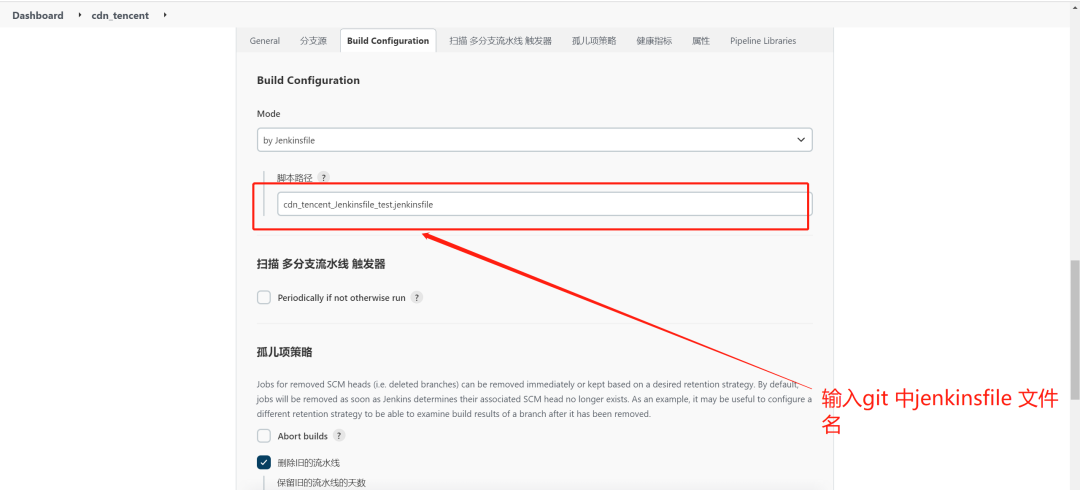The image size is (1080, 490).
Task: Click the Build Configuration section heading
Action: (x=309, y=80)
